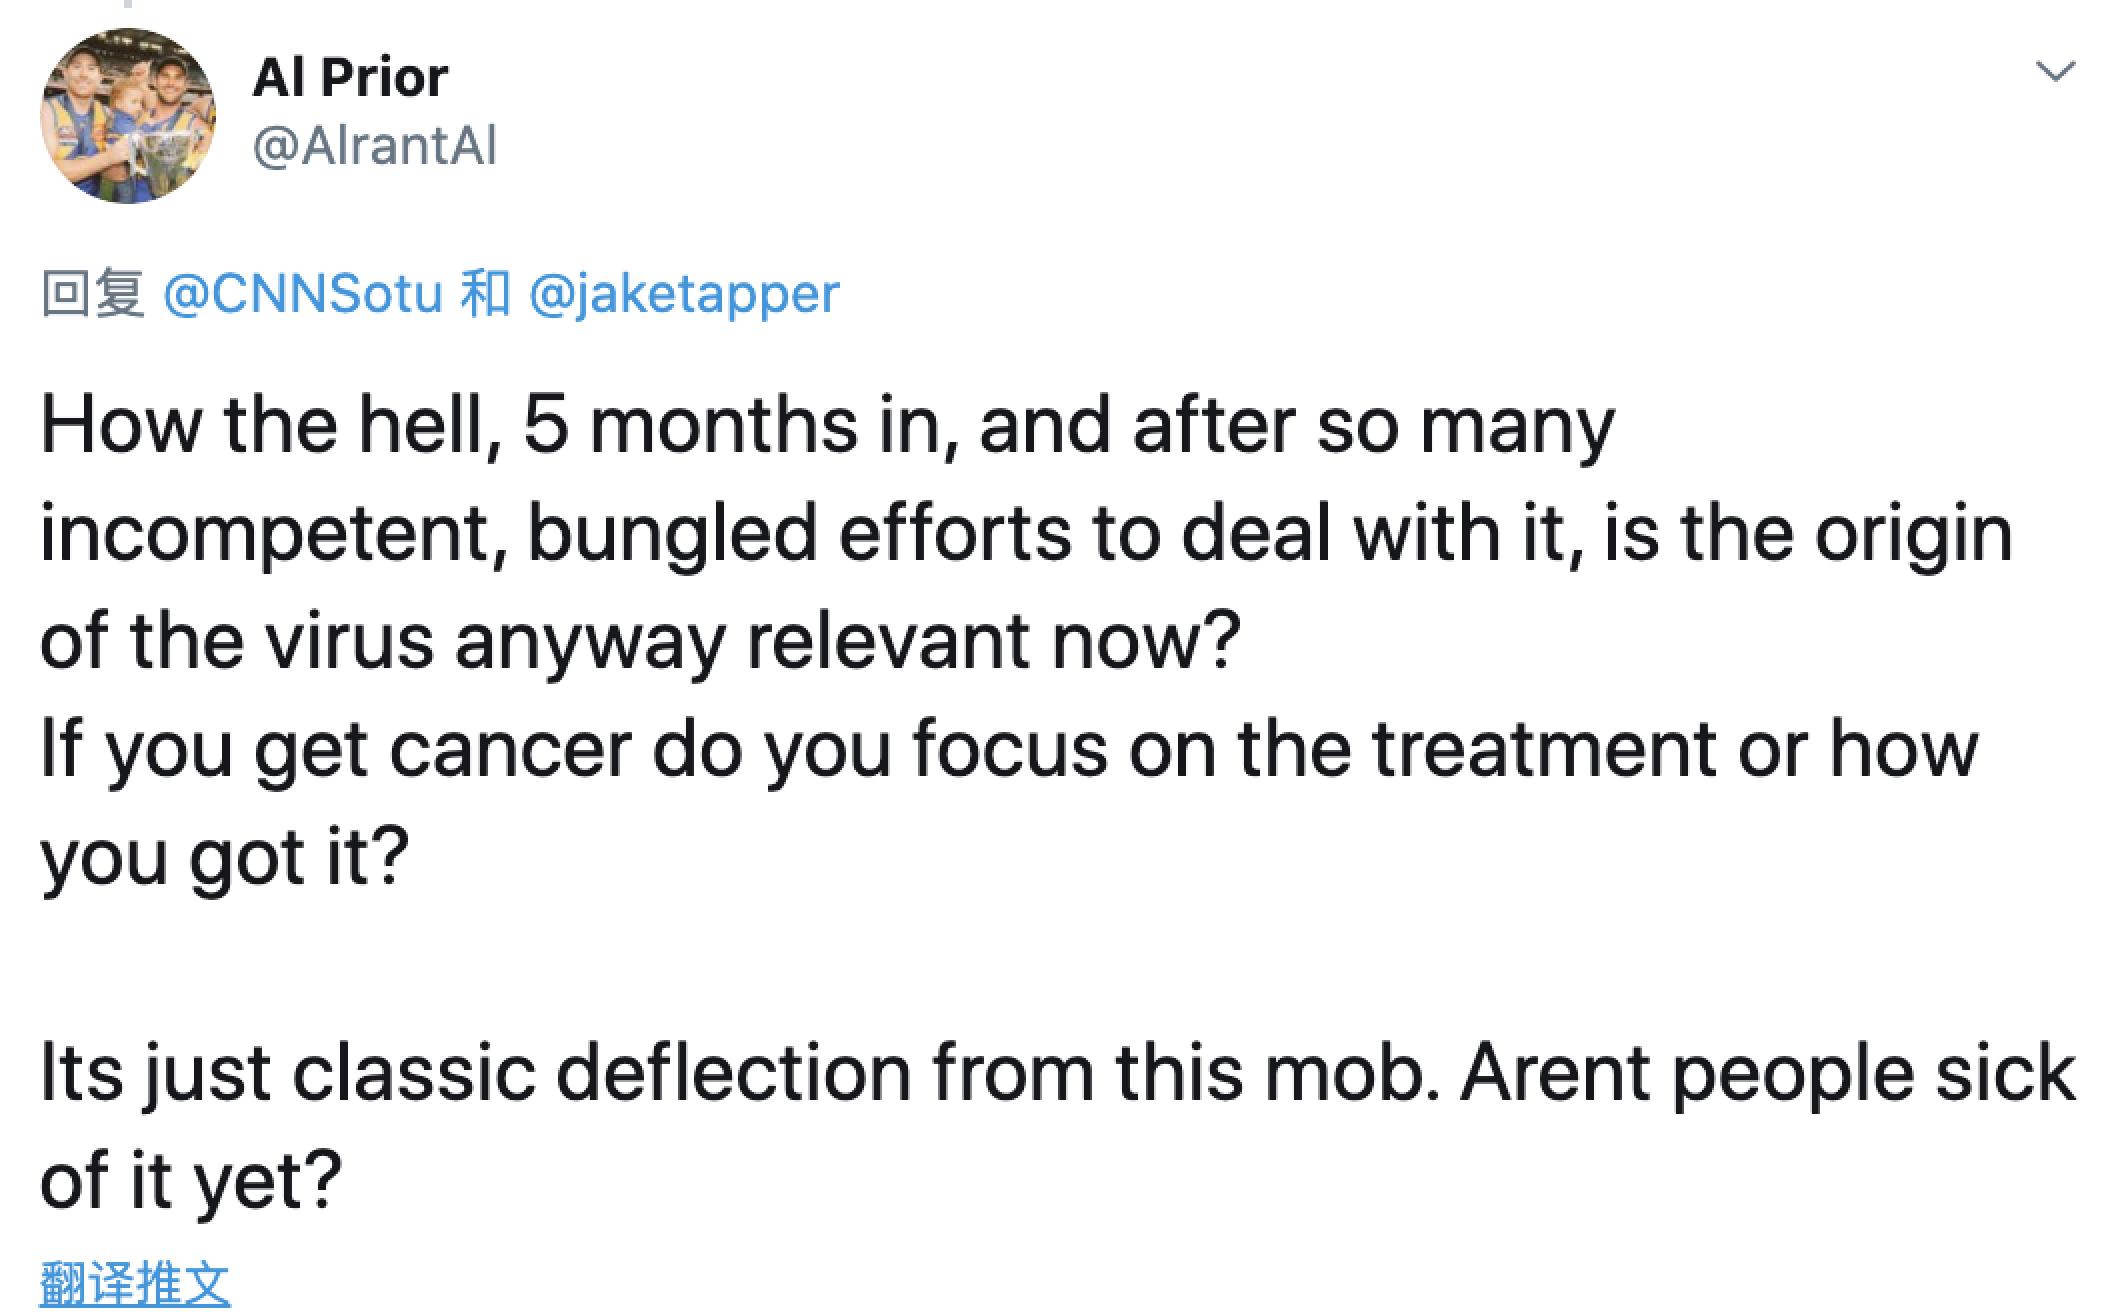Click the 翻译推文 translate tweet link
The width and height of the screenshot is (2128, 1316).
tap(135, 1284)
